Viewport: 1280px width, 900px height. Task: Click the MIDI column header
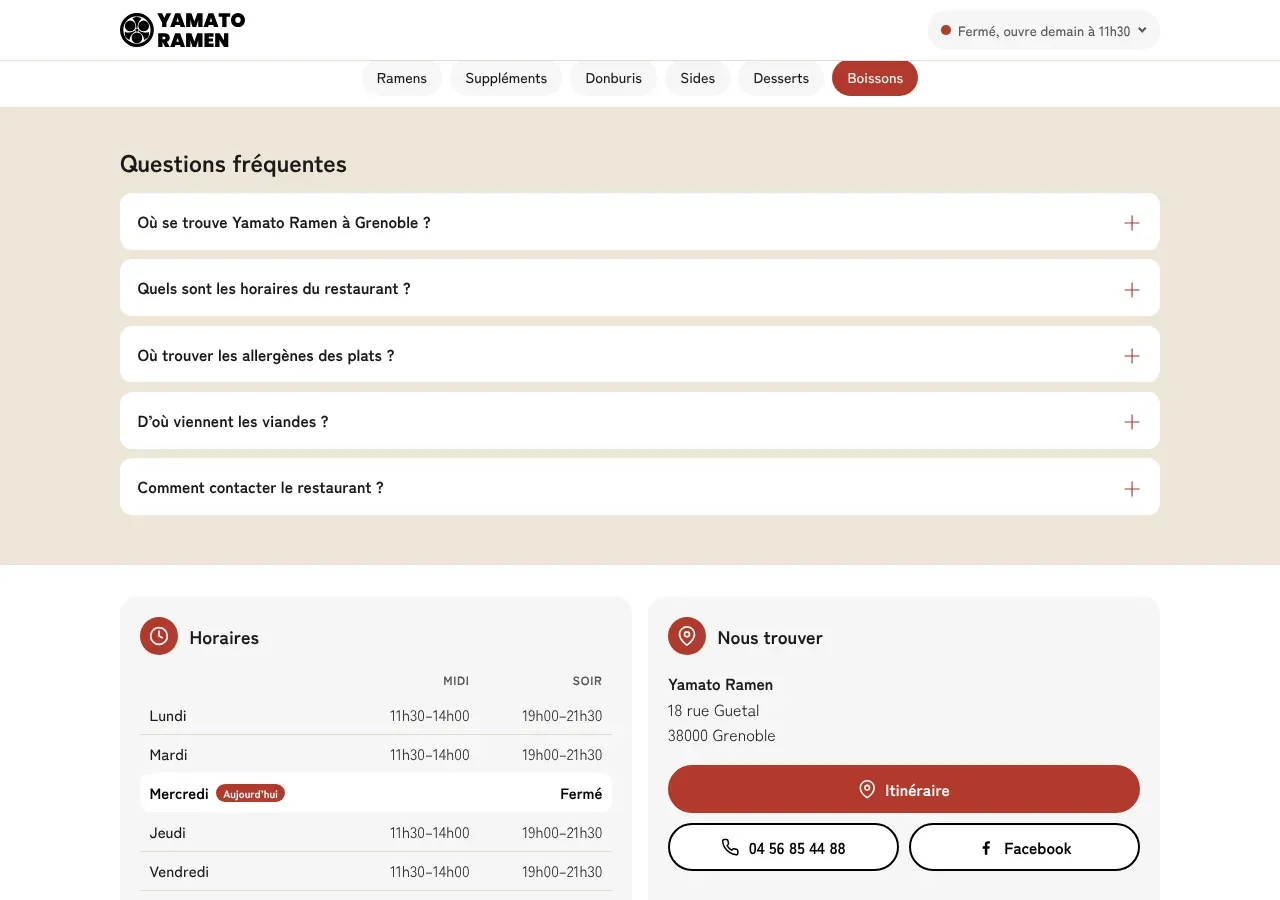point(456,681)
